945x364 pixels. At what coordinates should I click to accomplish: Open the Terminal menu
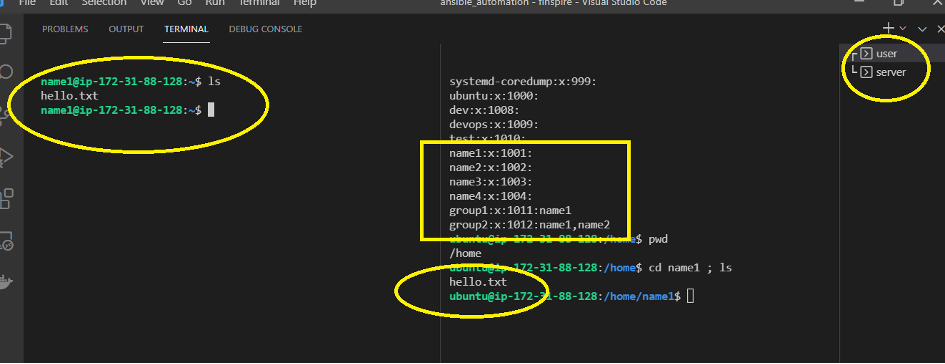point(259,3)
